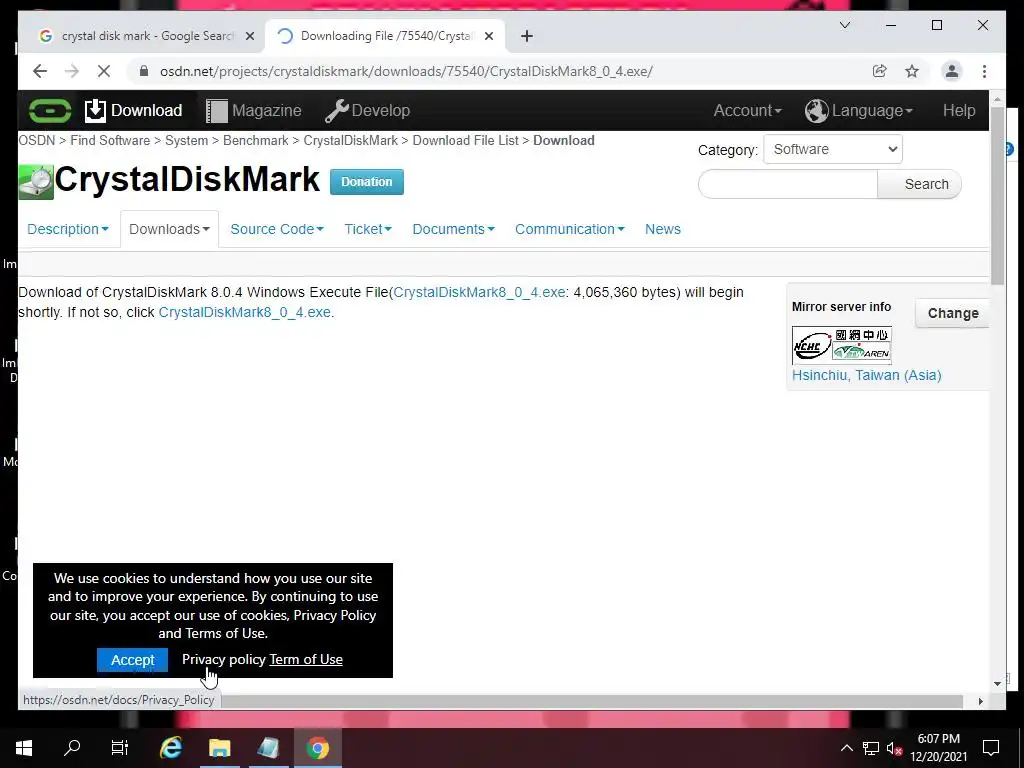The height and width of the screenshot is (768, 1024).
Task: Open Help in the top bar
Action: [x=959, y=110]
